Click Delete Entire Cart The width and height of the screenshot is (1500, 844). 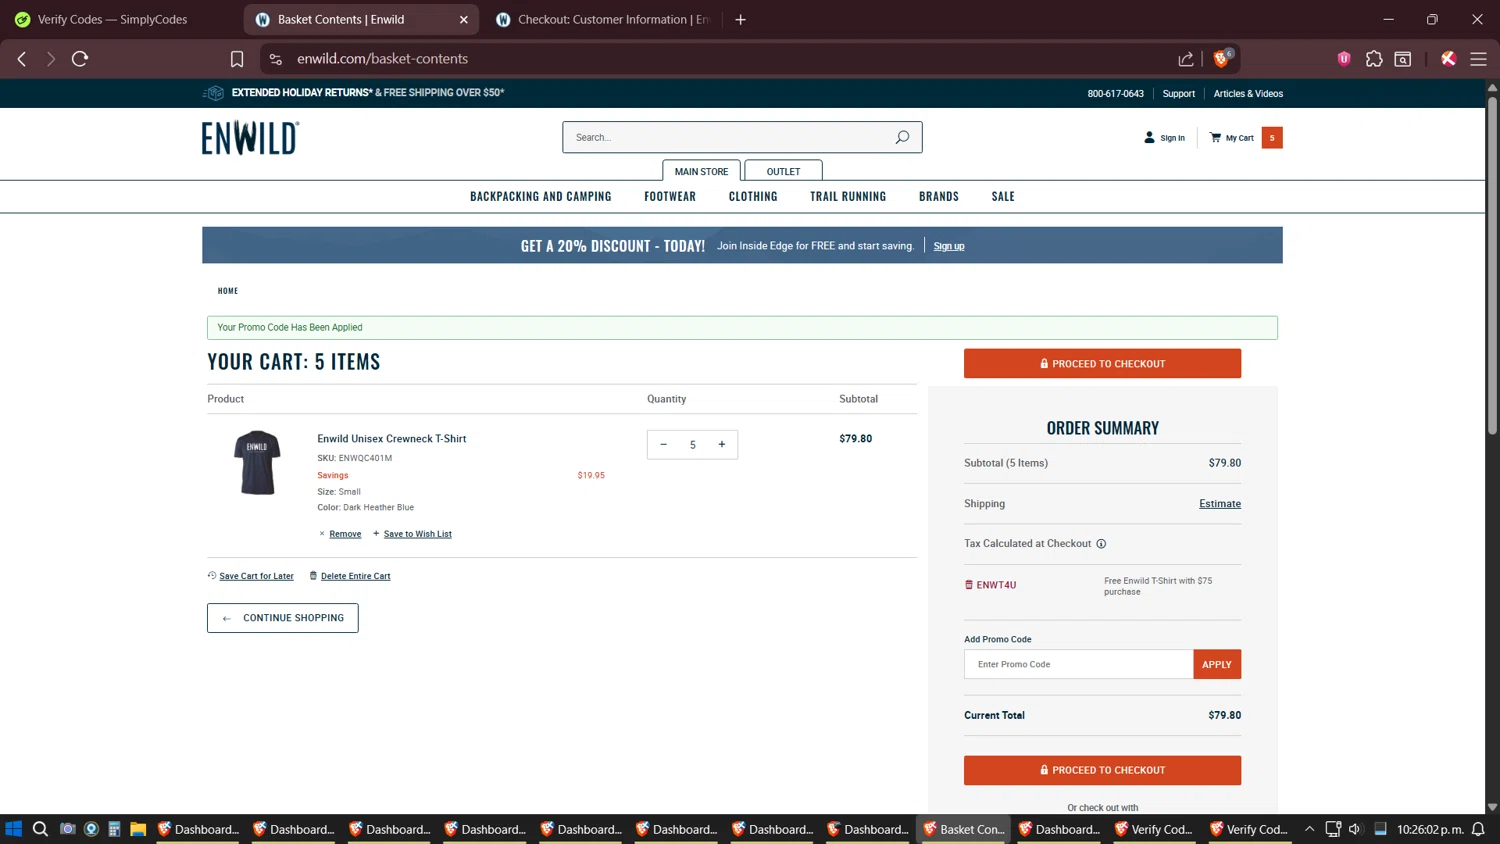(x=355, y=576)
